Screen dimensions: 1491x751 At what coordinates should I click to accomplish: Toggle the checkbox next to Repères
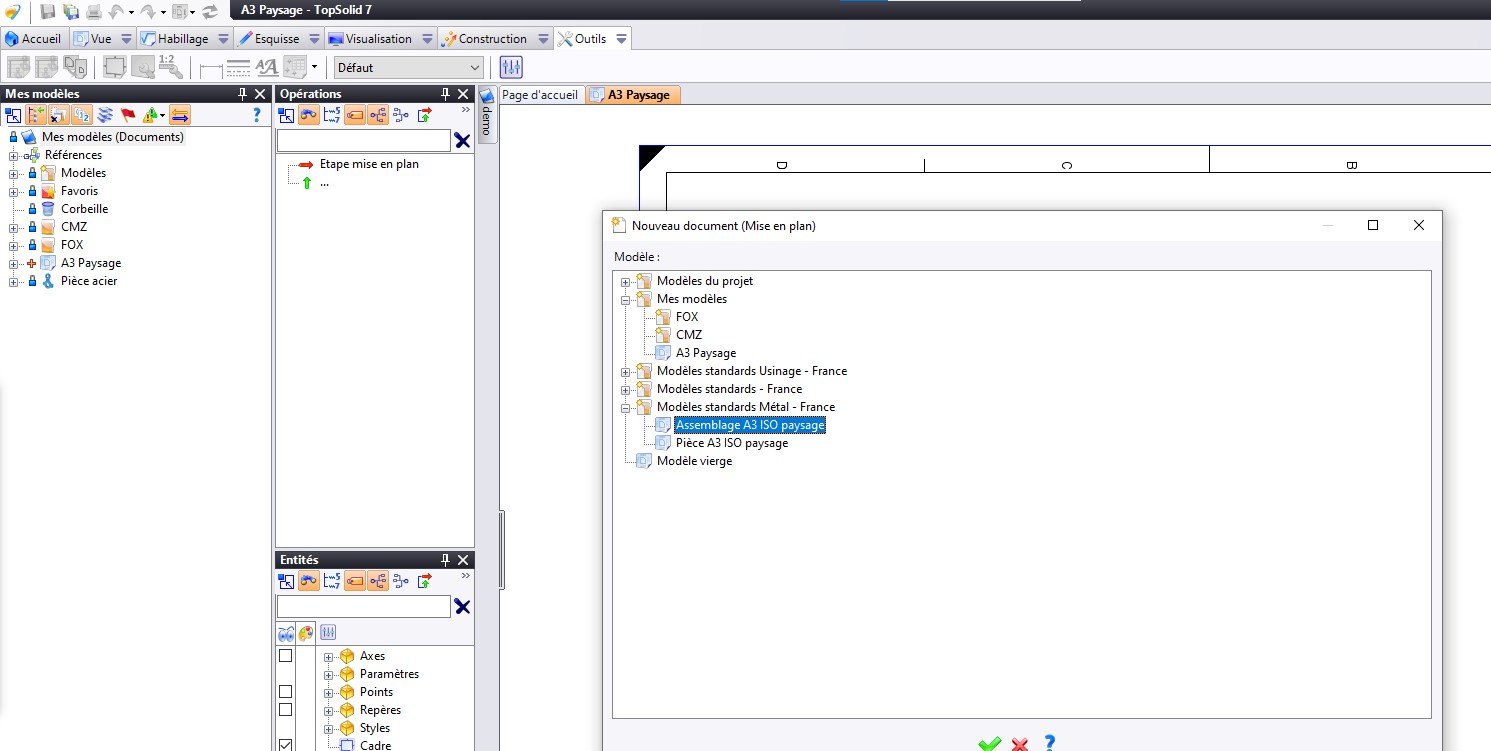point(285,710)
